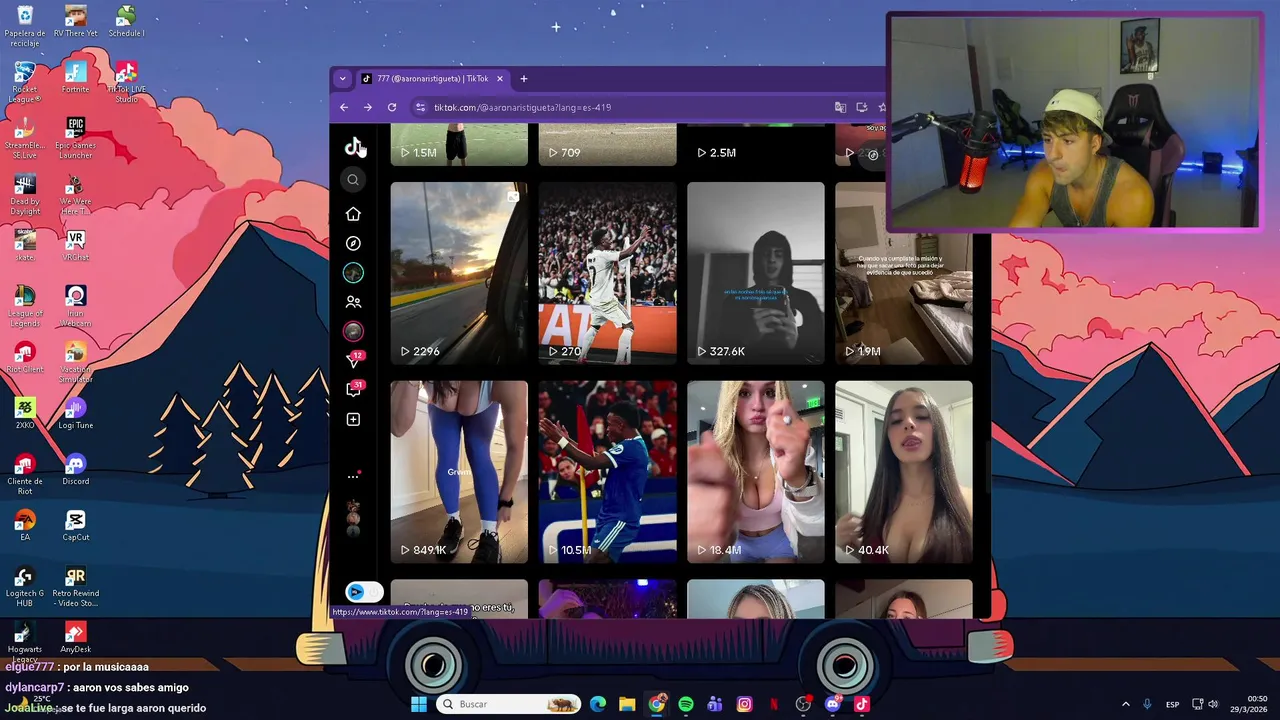
Task: Select the Logitech G HUB desktop shortcut
Action: tap(25, 587)
